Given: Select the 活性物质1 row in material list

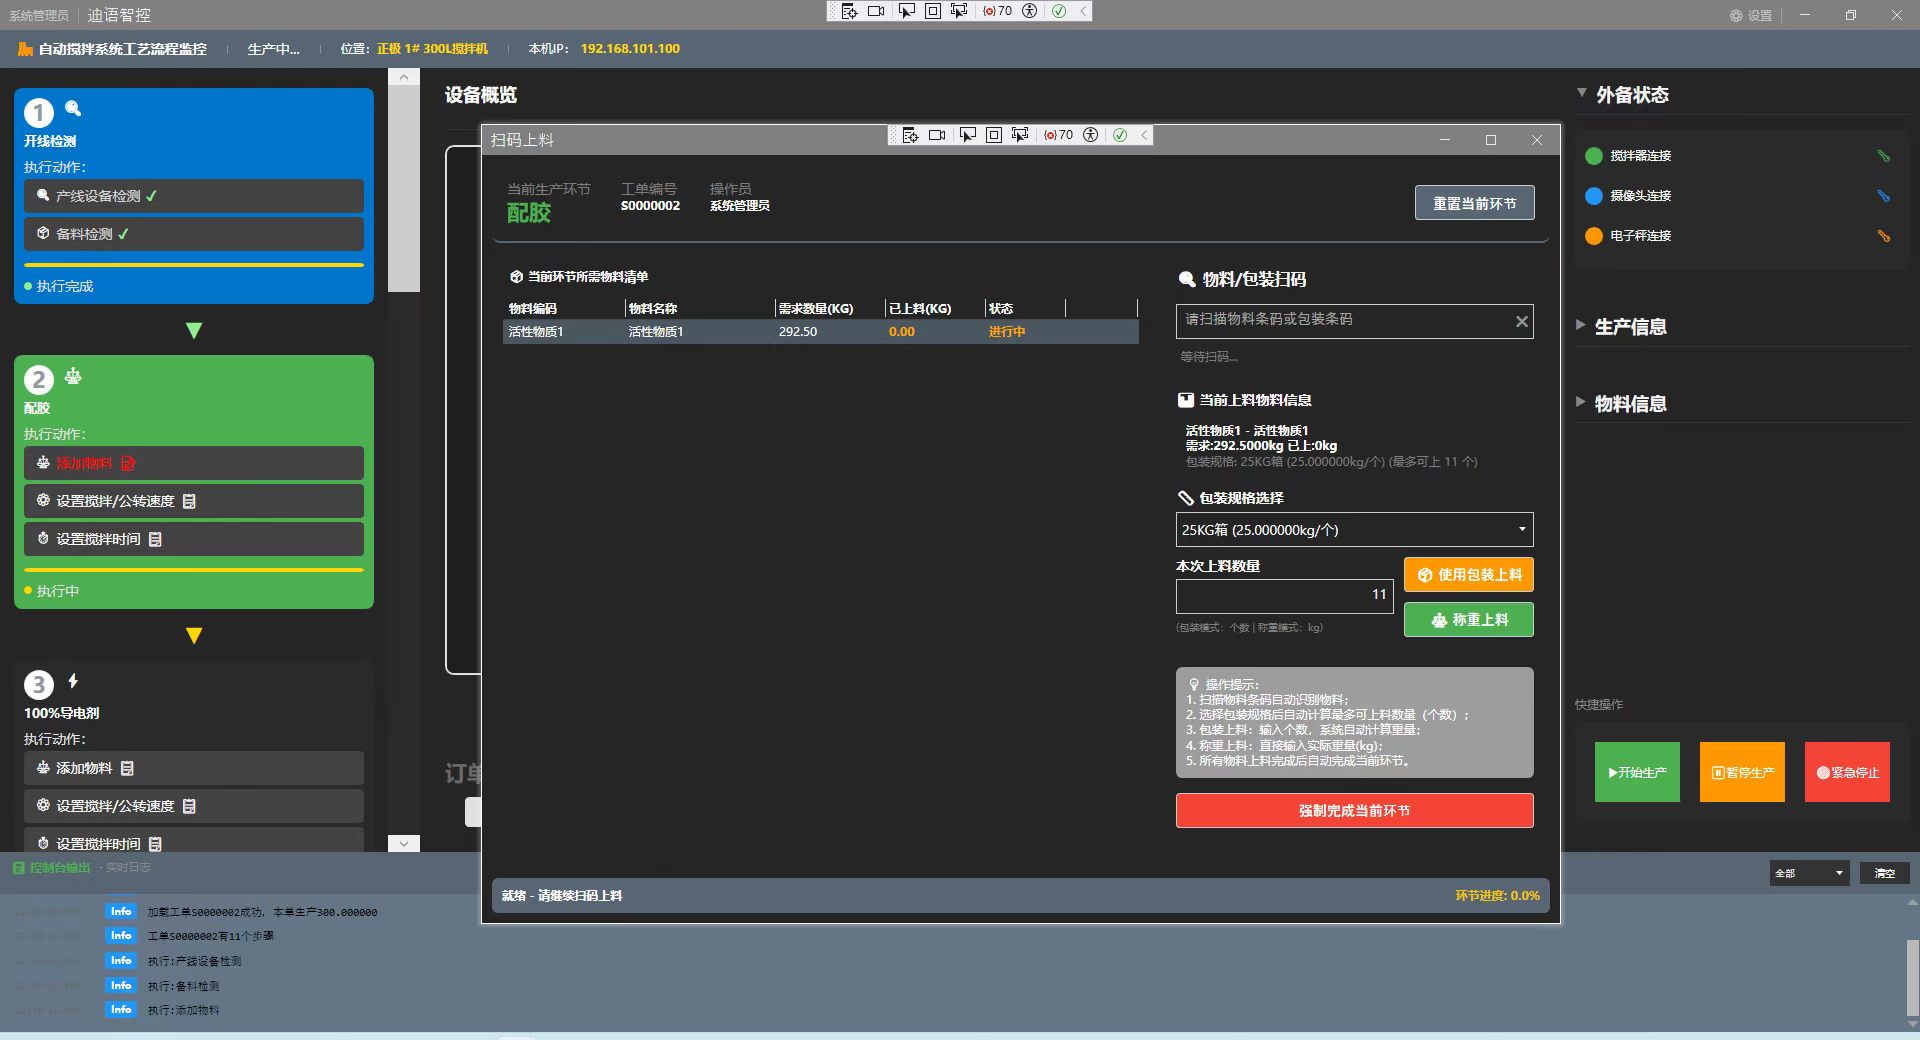Looking at the screenshot, I should click(x=820, y=332).
